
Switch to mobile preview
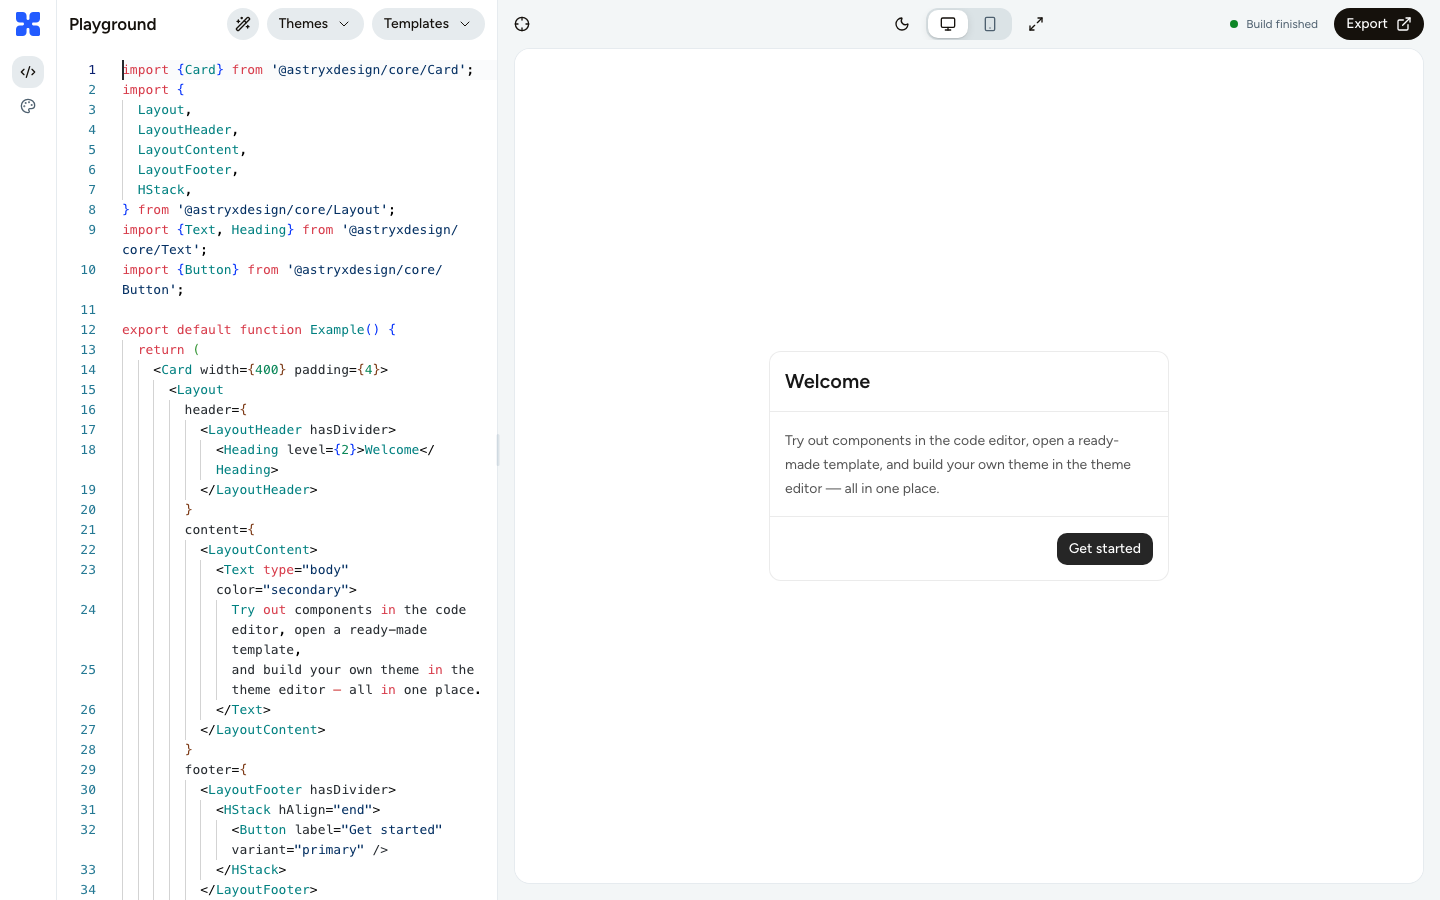coord(990,24)
